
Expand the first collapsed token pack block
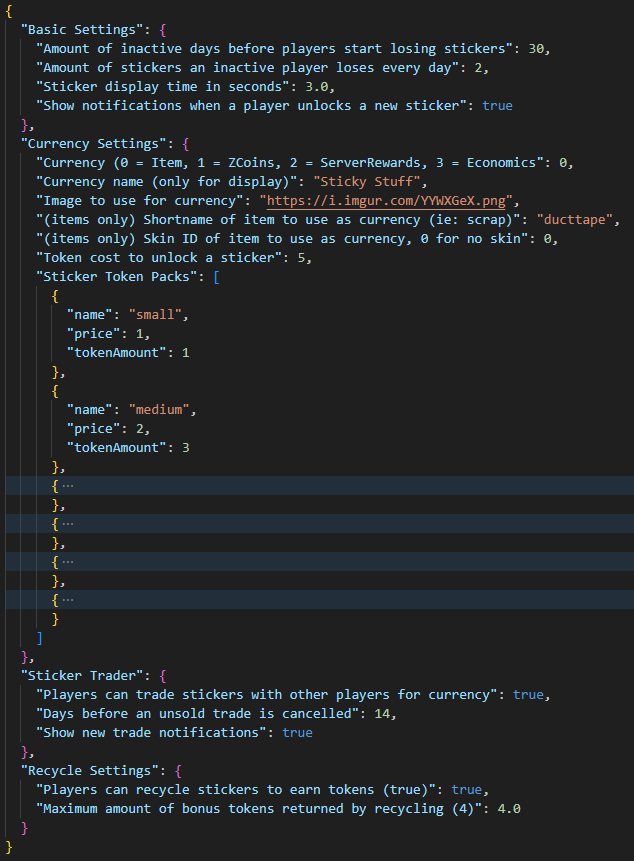67,486
